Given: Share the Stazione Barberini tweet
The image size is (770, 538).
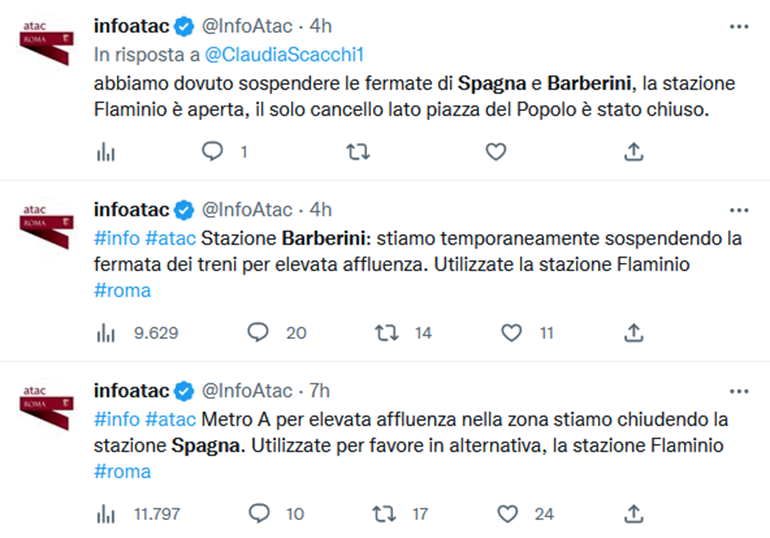Looking at the screenshot, I should pyautogui.click(x=633, y=333).
